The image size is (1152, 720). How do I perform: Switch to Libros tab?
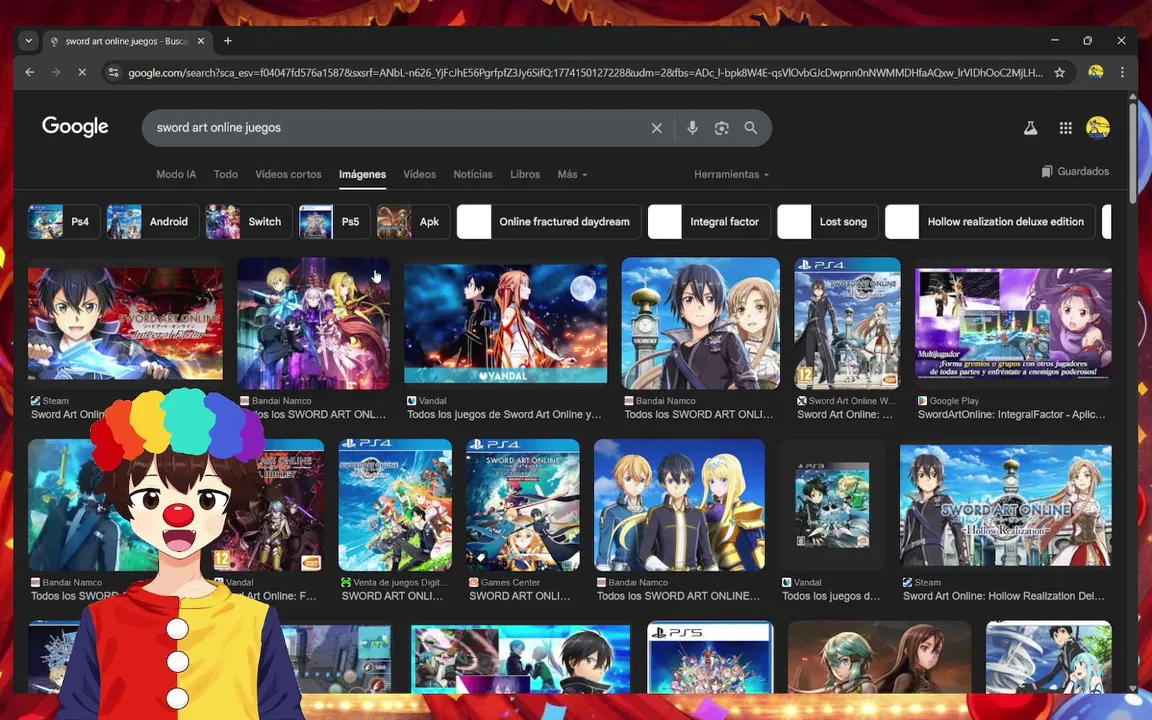point(525,174)
